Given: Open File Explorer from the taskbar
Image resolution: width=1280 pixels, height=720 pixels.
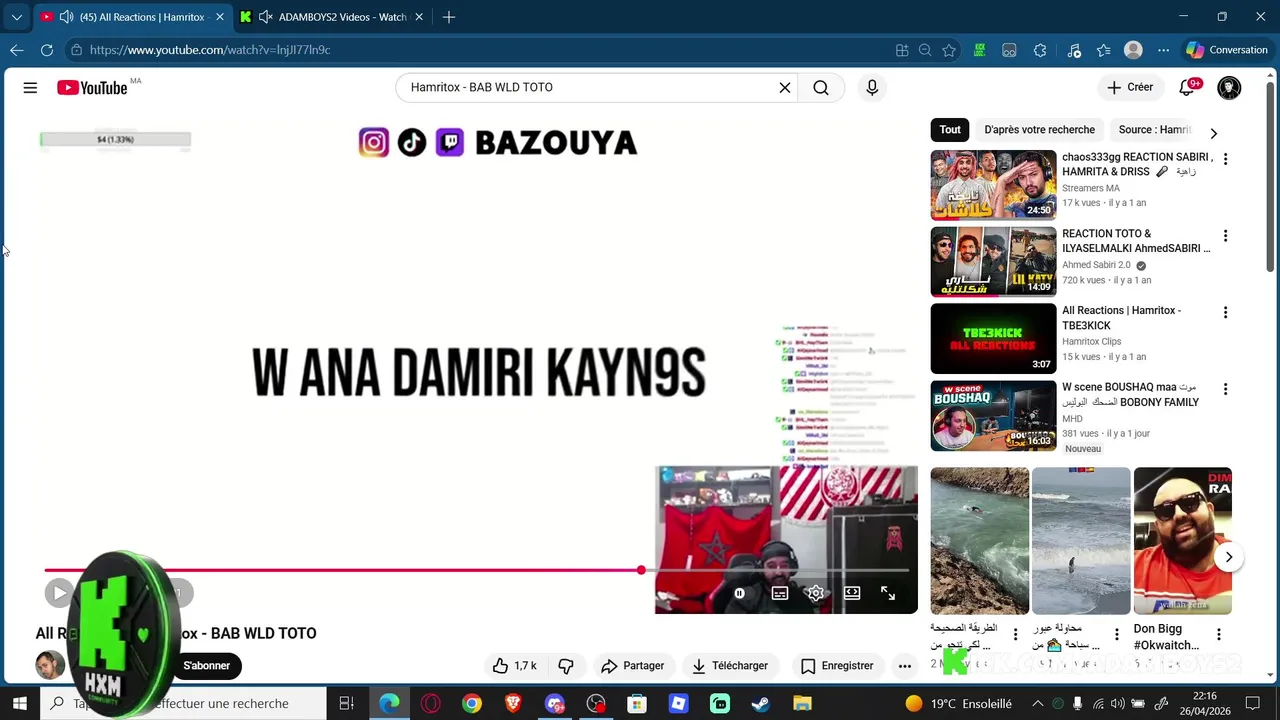Looking at the screenshot, I should pyautogui.click(x=802, y=703).
